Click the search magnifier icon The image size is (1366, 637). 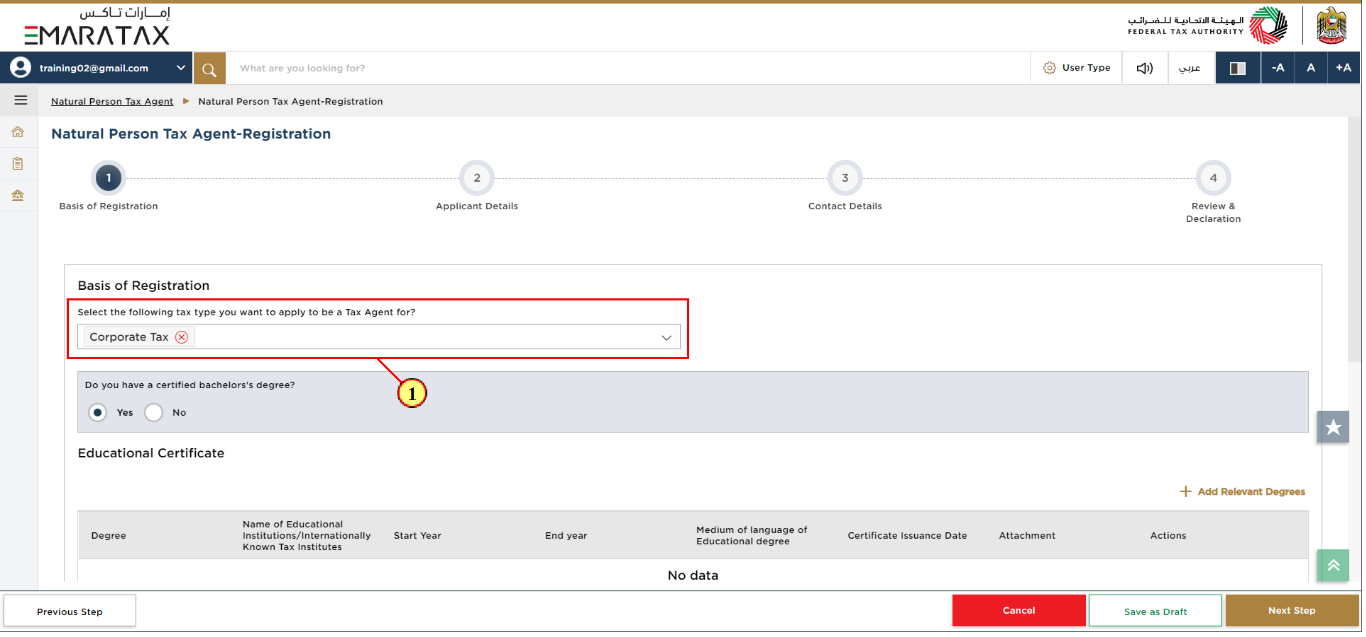tap(209, 68)
